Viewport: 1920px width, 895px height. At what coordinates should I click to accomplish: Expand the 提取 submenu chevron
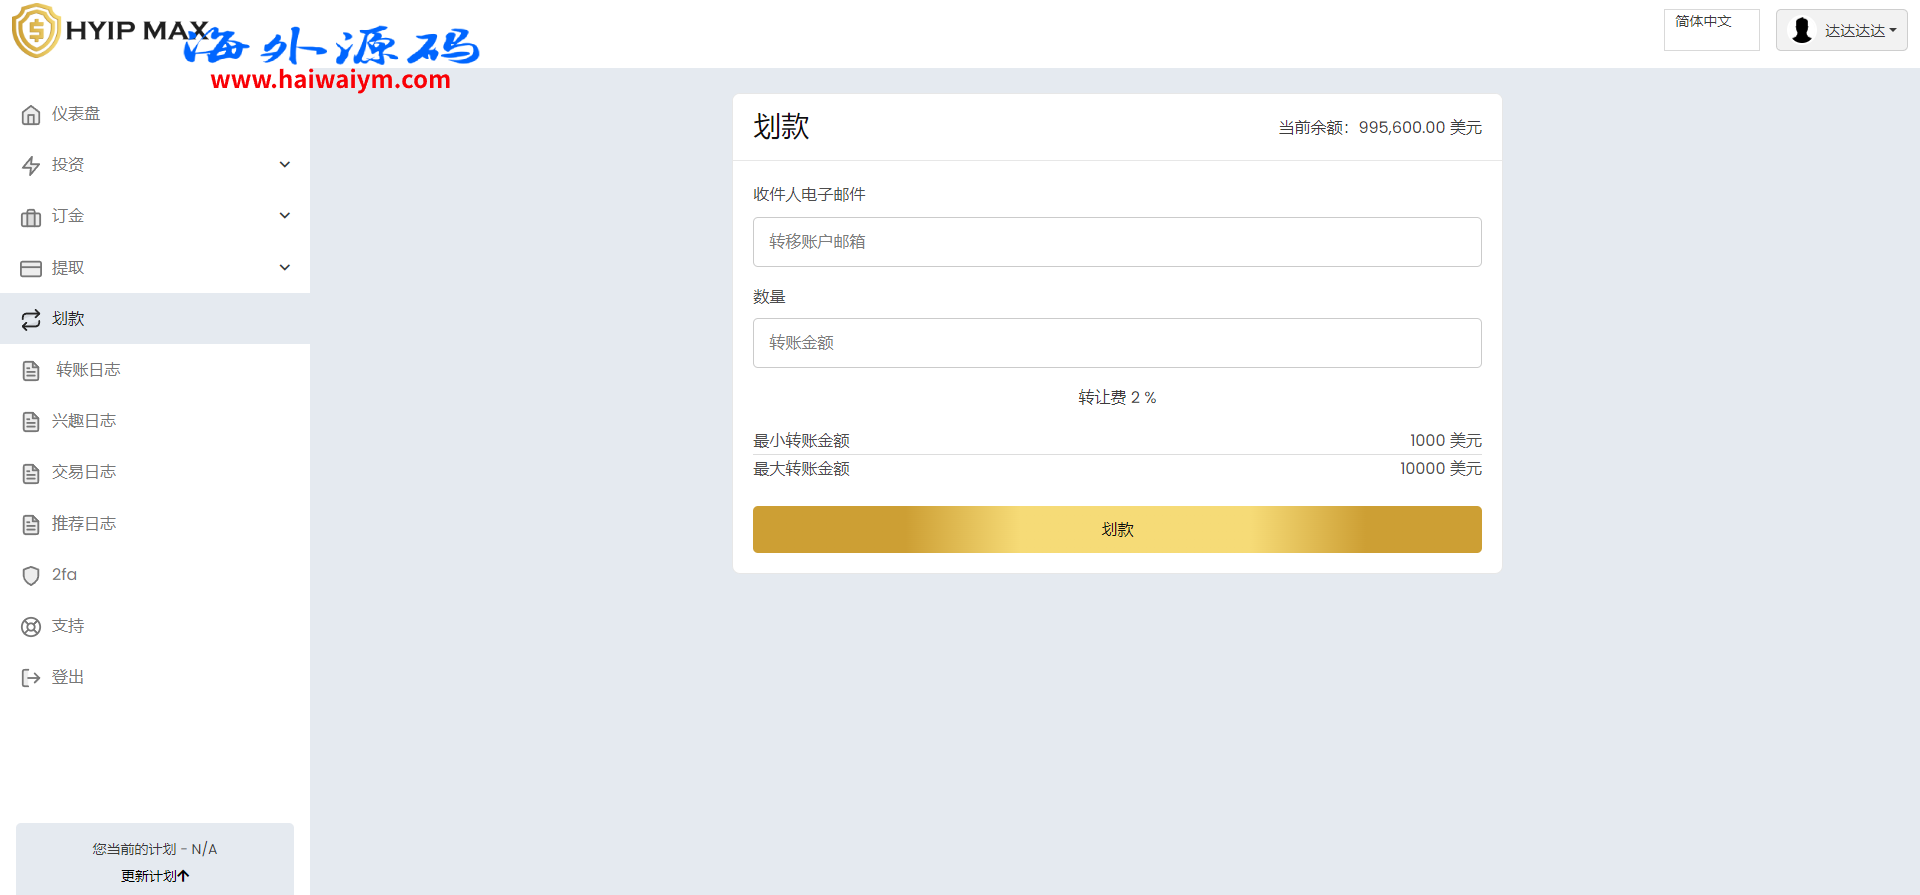(285, 268)
